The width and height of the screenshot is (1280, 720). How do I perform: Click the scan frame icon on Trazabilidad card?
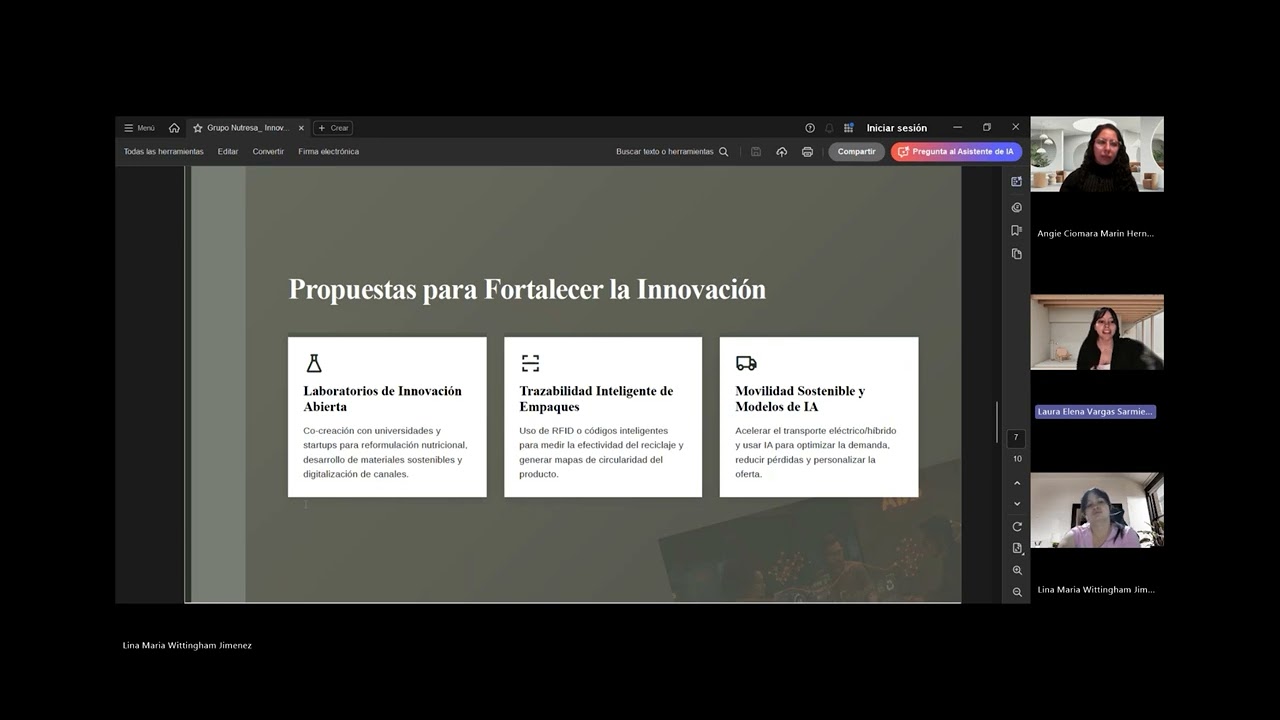tap(530, 363)
